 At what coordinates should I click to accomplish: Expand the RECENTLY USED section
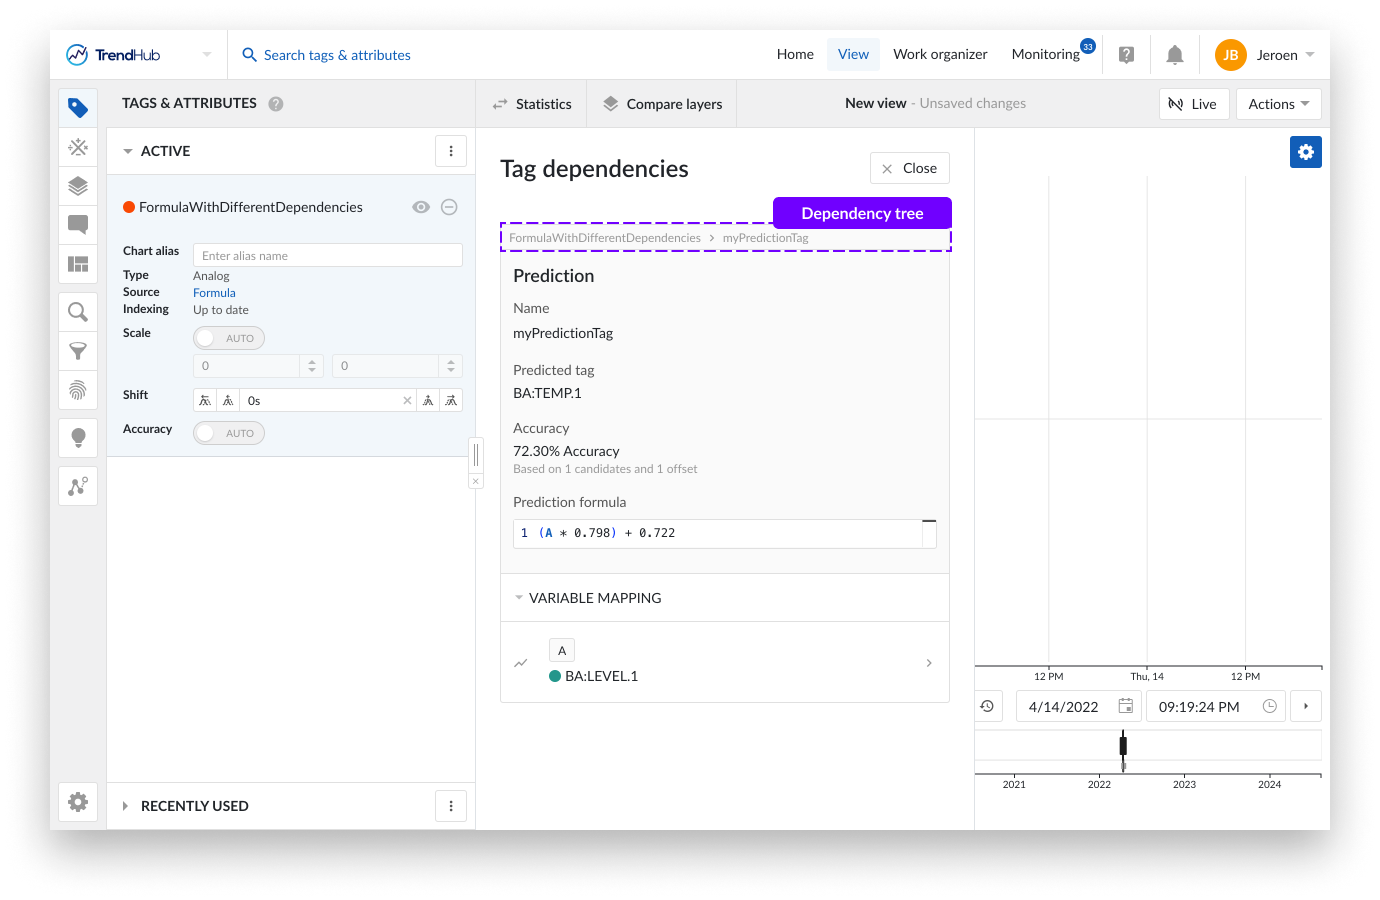pos(126,806)
